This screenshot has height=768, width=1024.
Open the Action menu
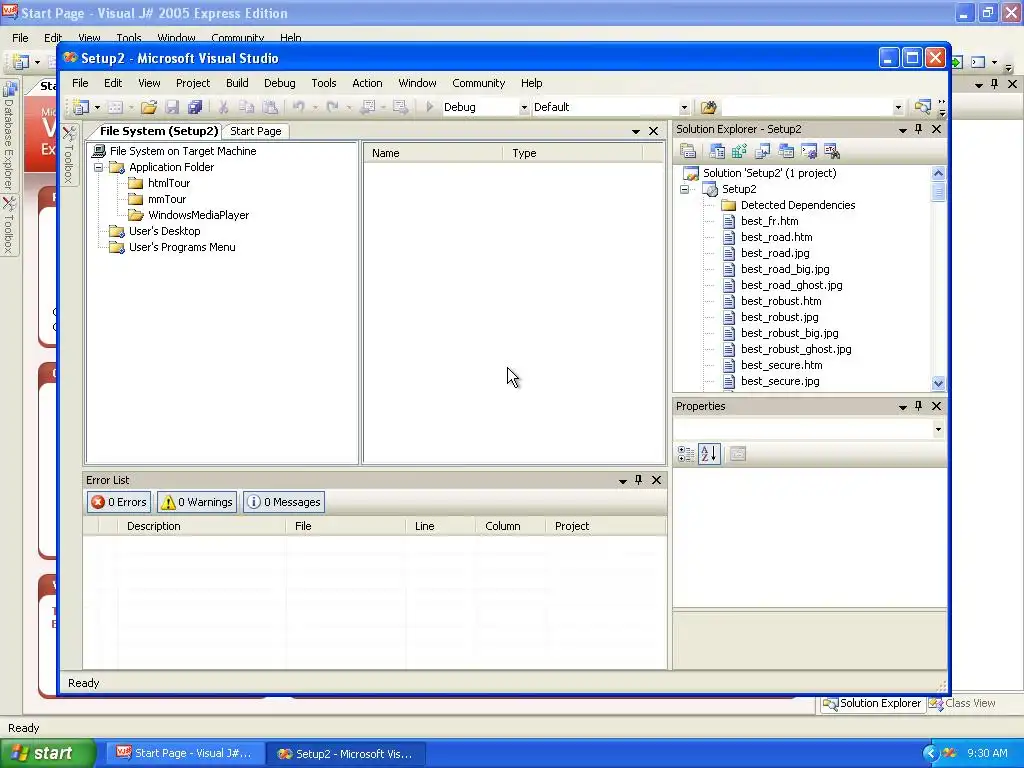click(x=367, y=83)
